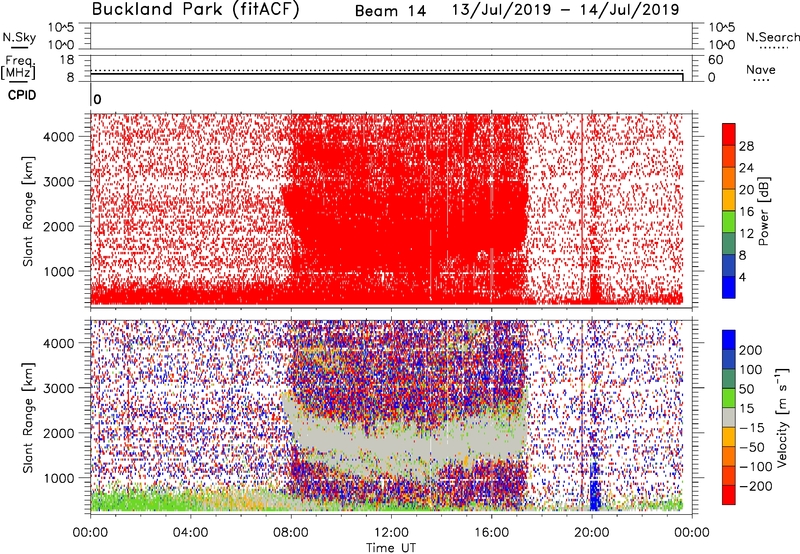Click the "Beam 14" label

click(390, 11)
